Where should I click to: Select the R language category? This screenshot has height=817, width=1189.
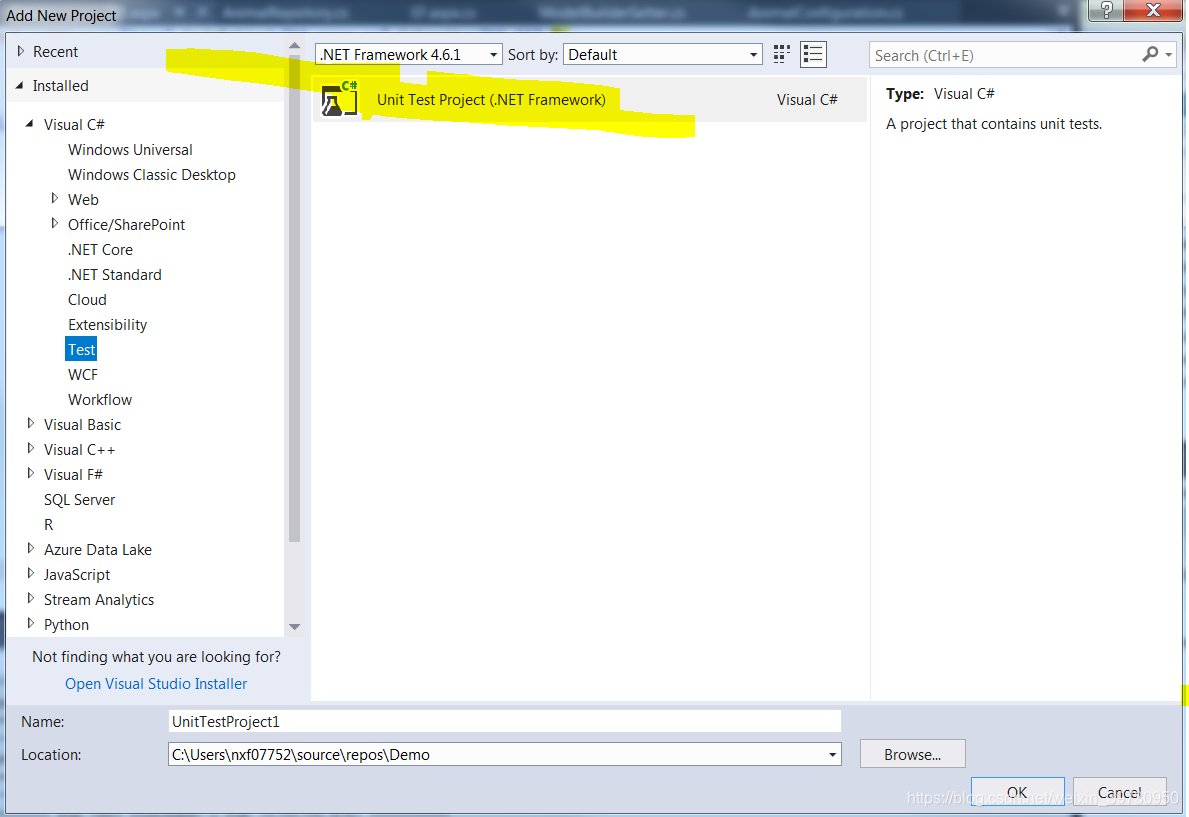coord(49,525)
